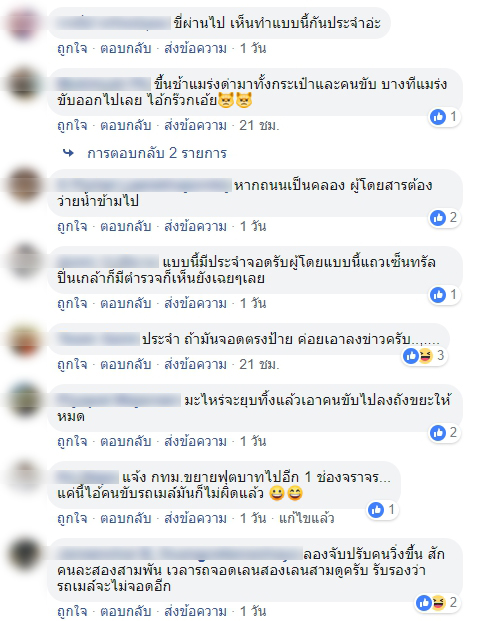Click ส่งข้อความ under the เซ็นทรัลปิ่นเกล้า comment
Image resolution: width=494 pixels, height=621 pixels.
[x=195, y=303]
